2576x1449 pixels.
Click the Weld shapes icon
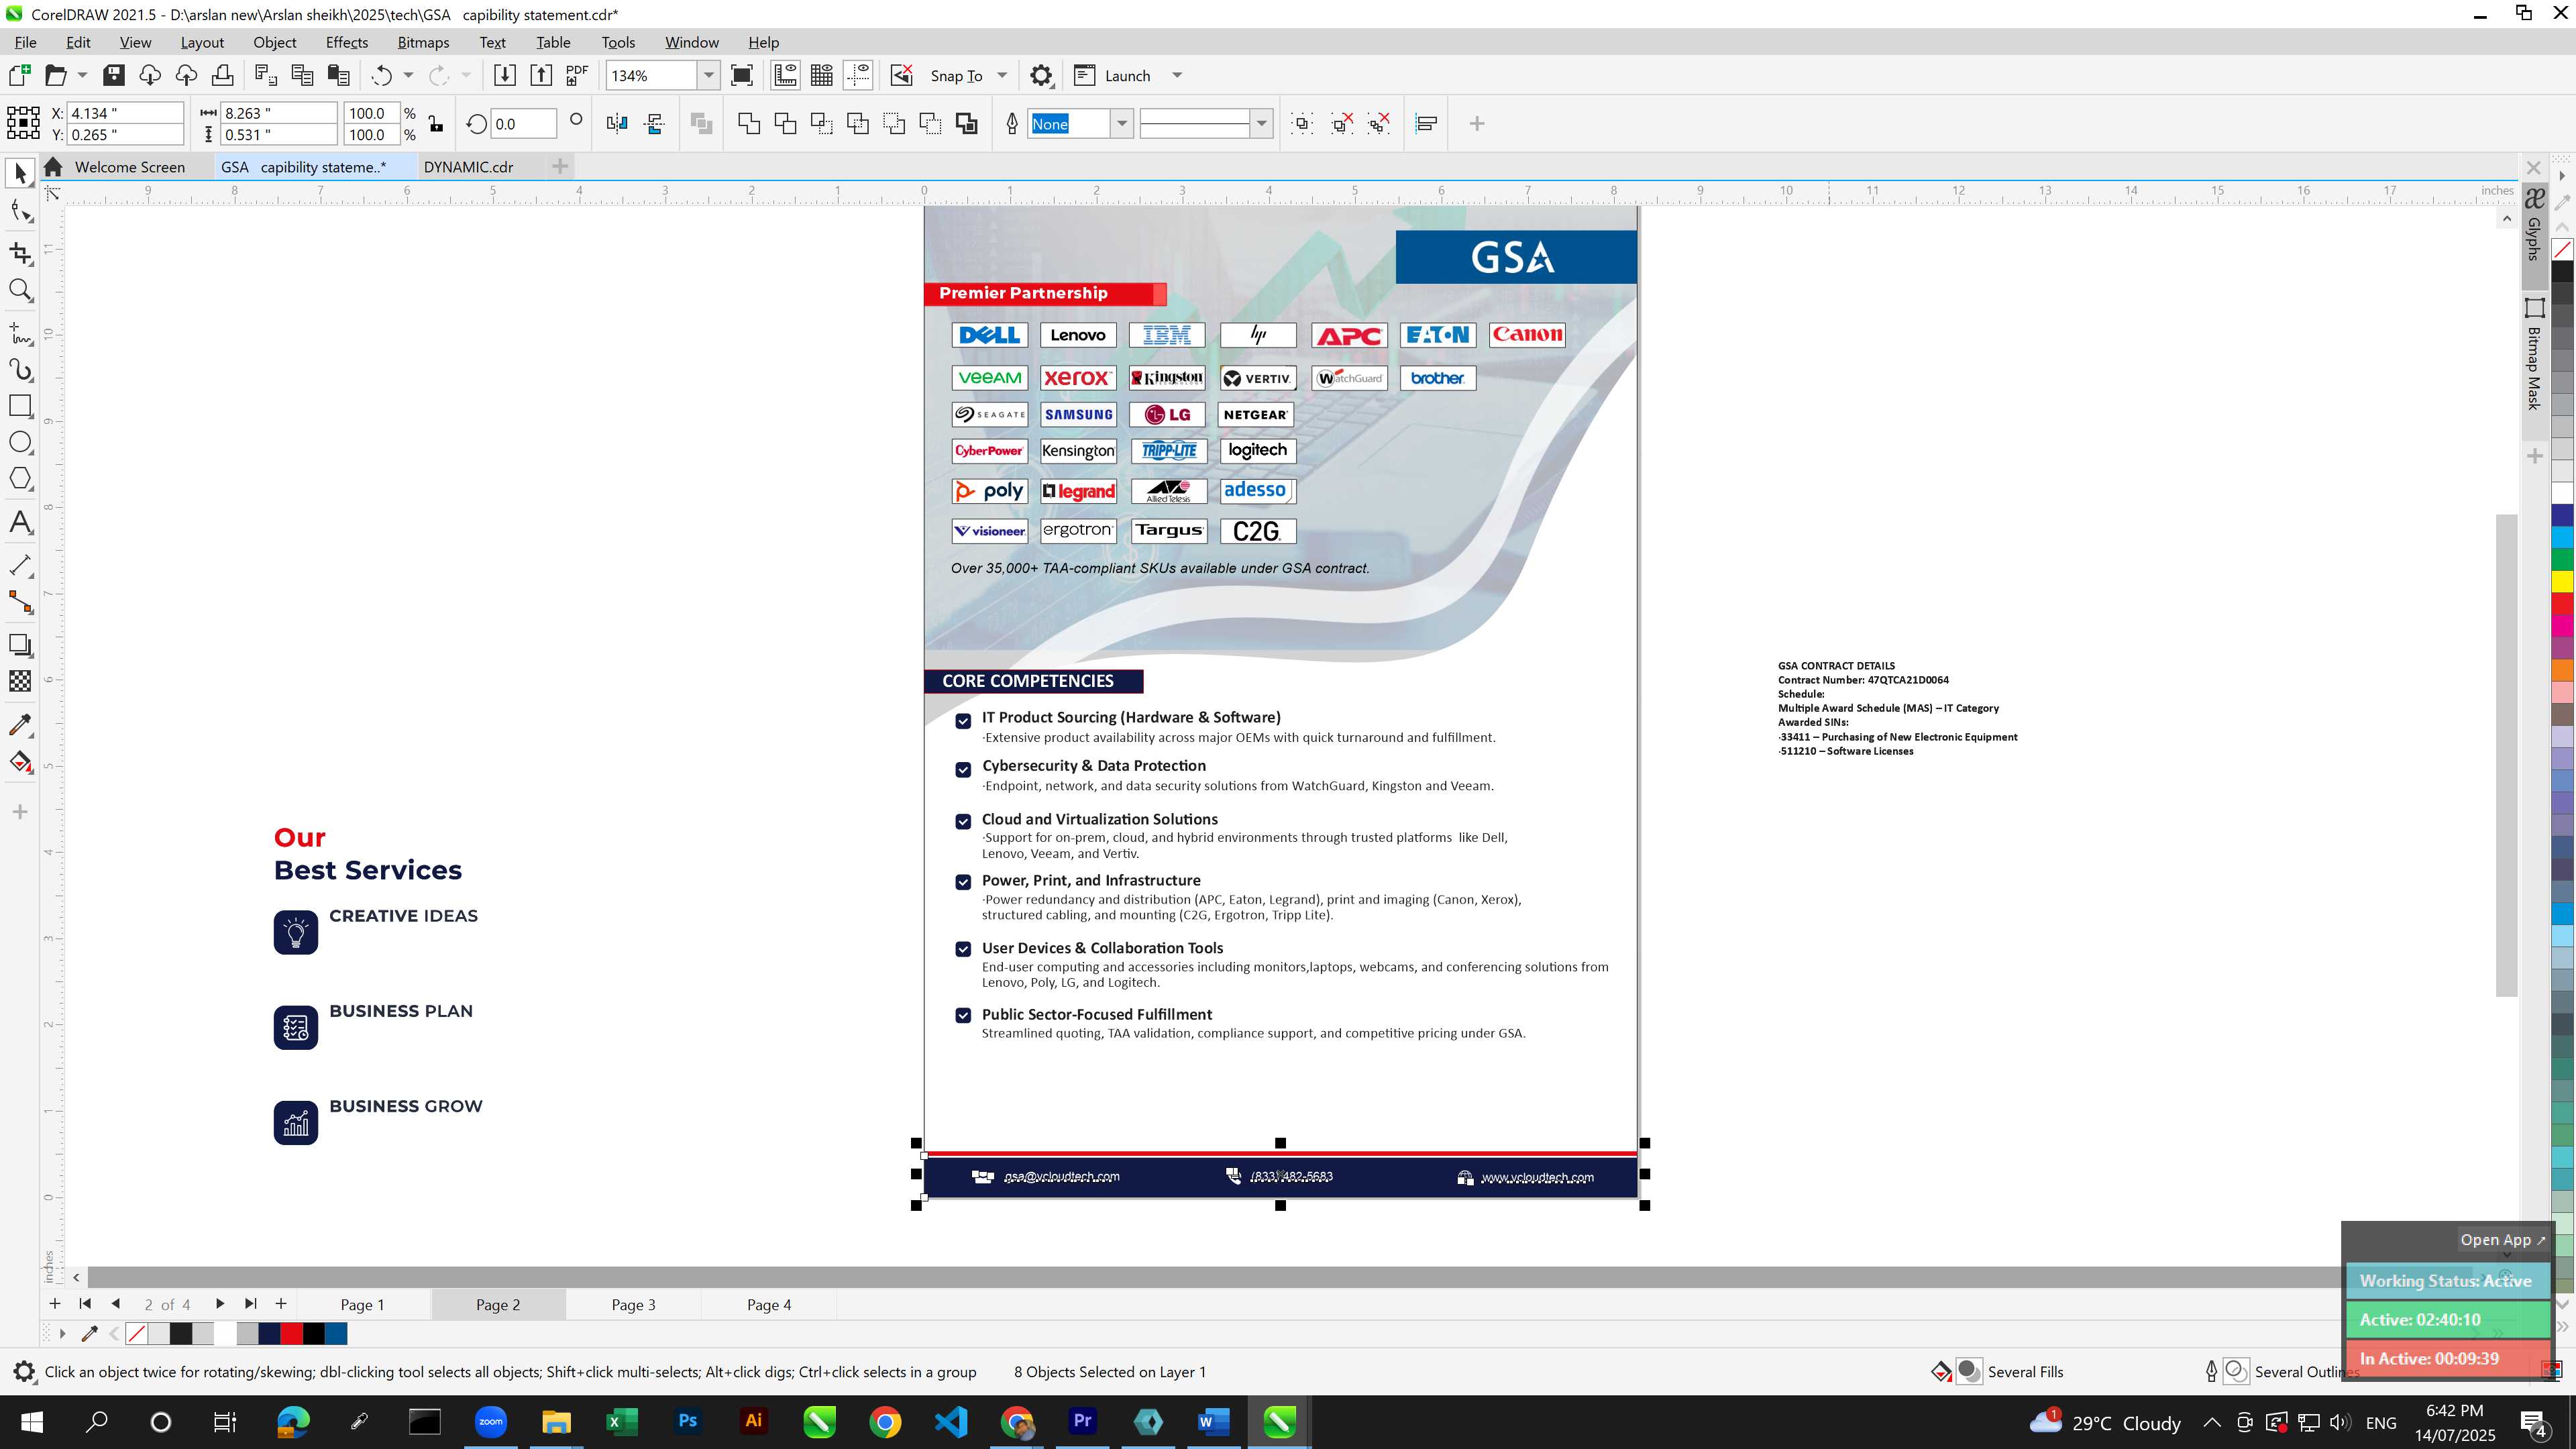coord(749,124)
